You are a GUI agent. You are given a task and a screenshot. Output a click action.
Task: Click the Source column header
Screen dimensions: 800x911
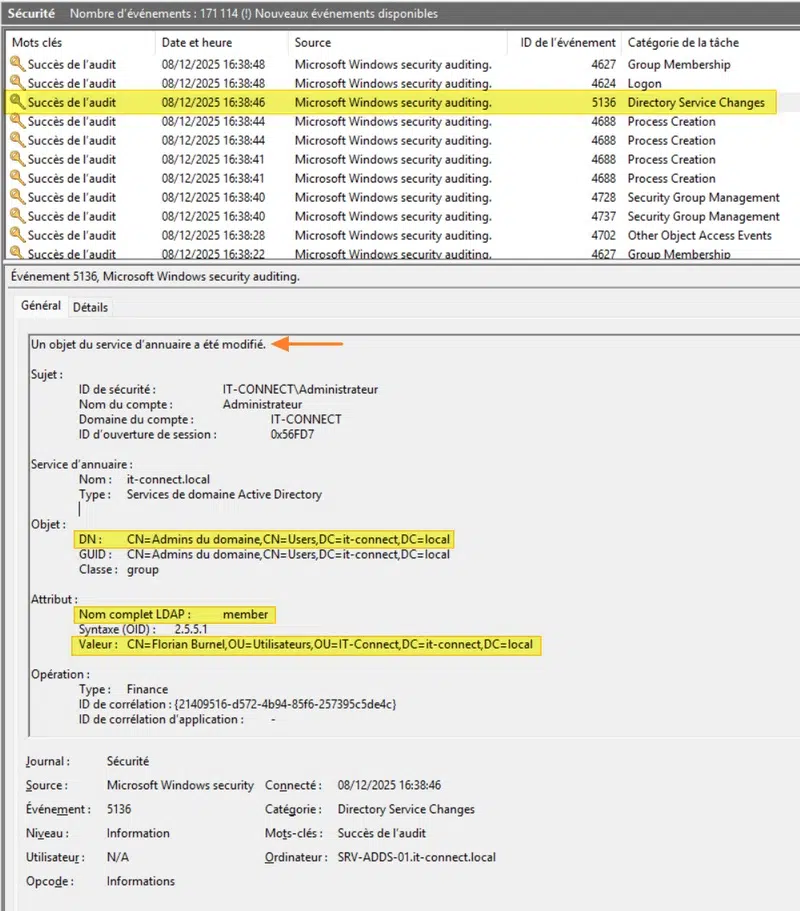(313, 42)
